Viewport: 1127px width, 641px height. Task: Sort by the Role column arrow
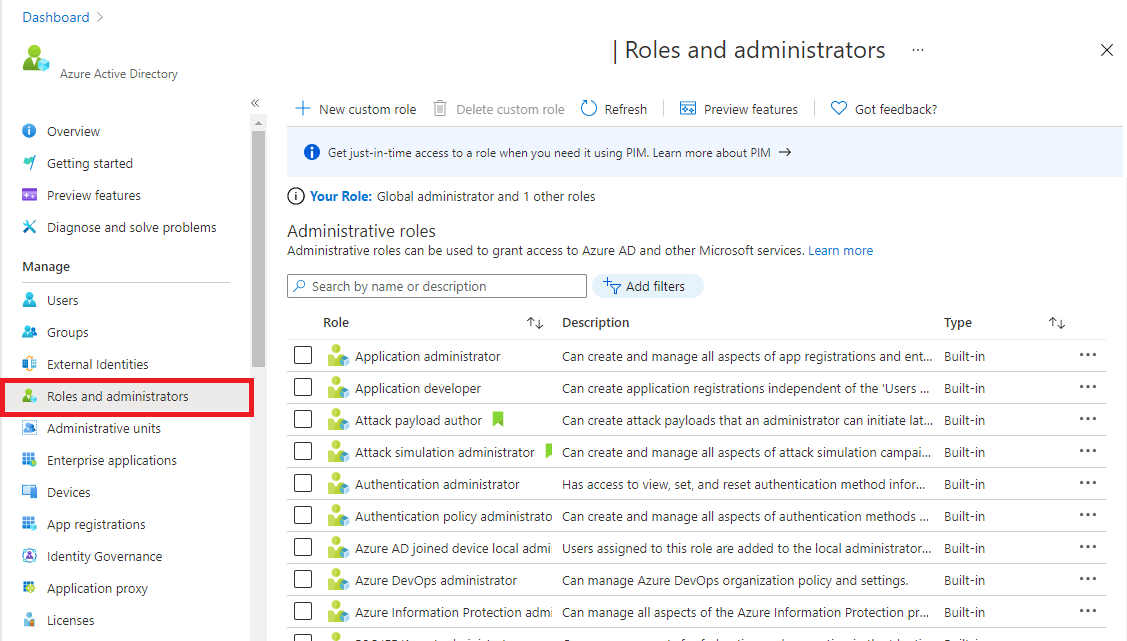click(534, 322)
